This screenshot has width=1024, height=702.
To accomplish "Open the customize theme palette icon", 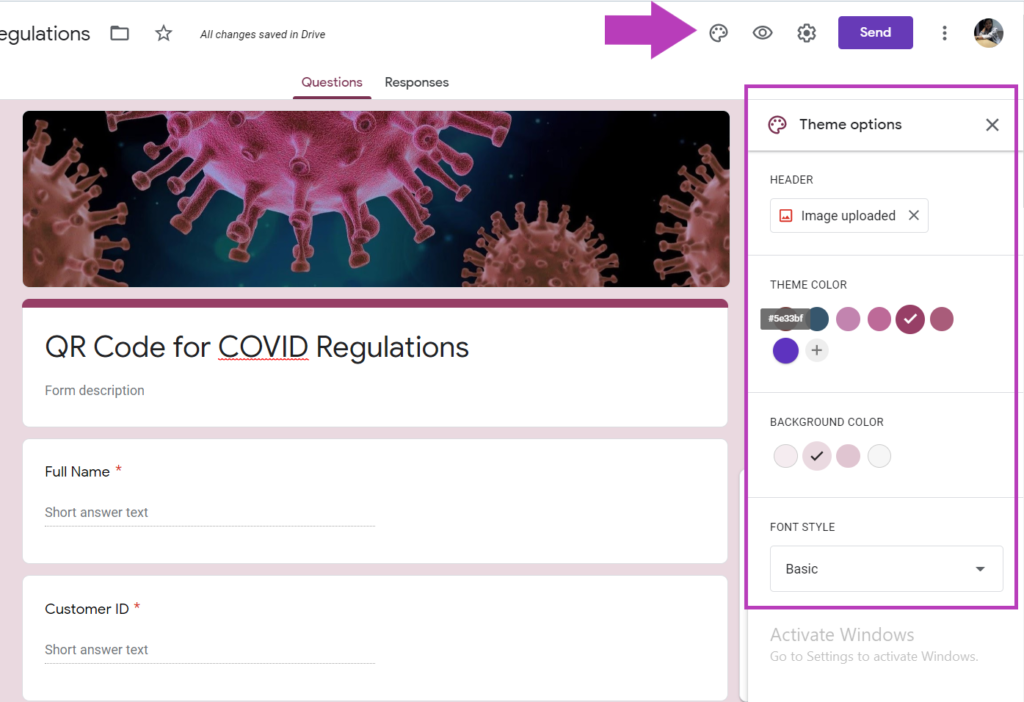I will pyautogui.click(x=718, y=33).
